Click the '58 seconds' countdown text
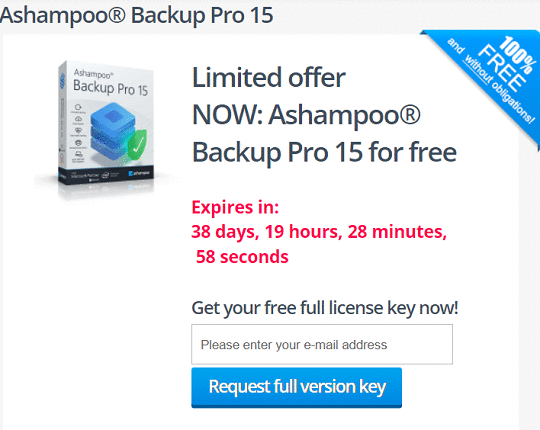Image resolution: width=540 pixels, height=430 pixels. [242, 257]
